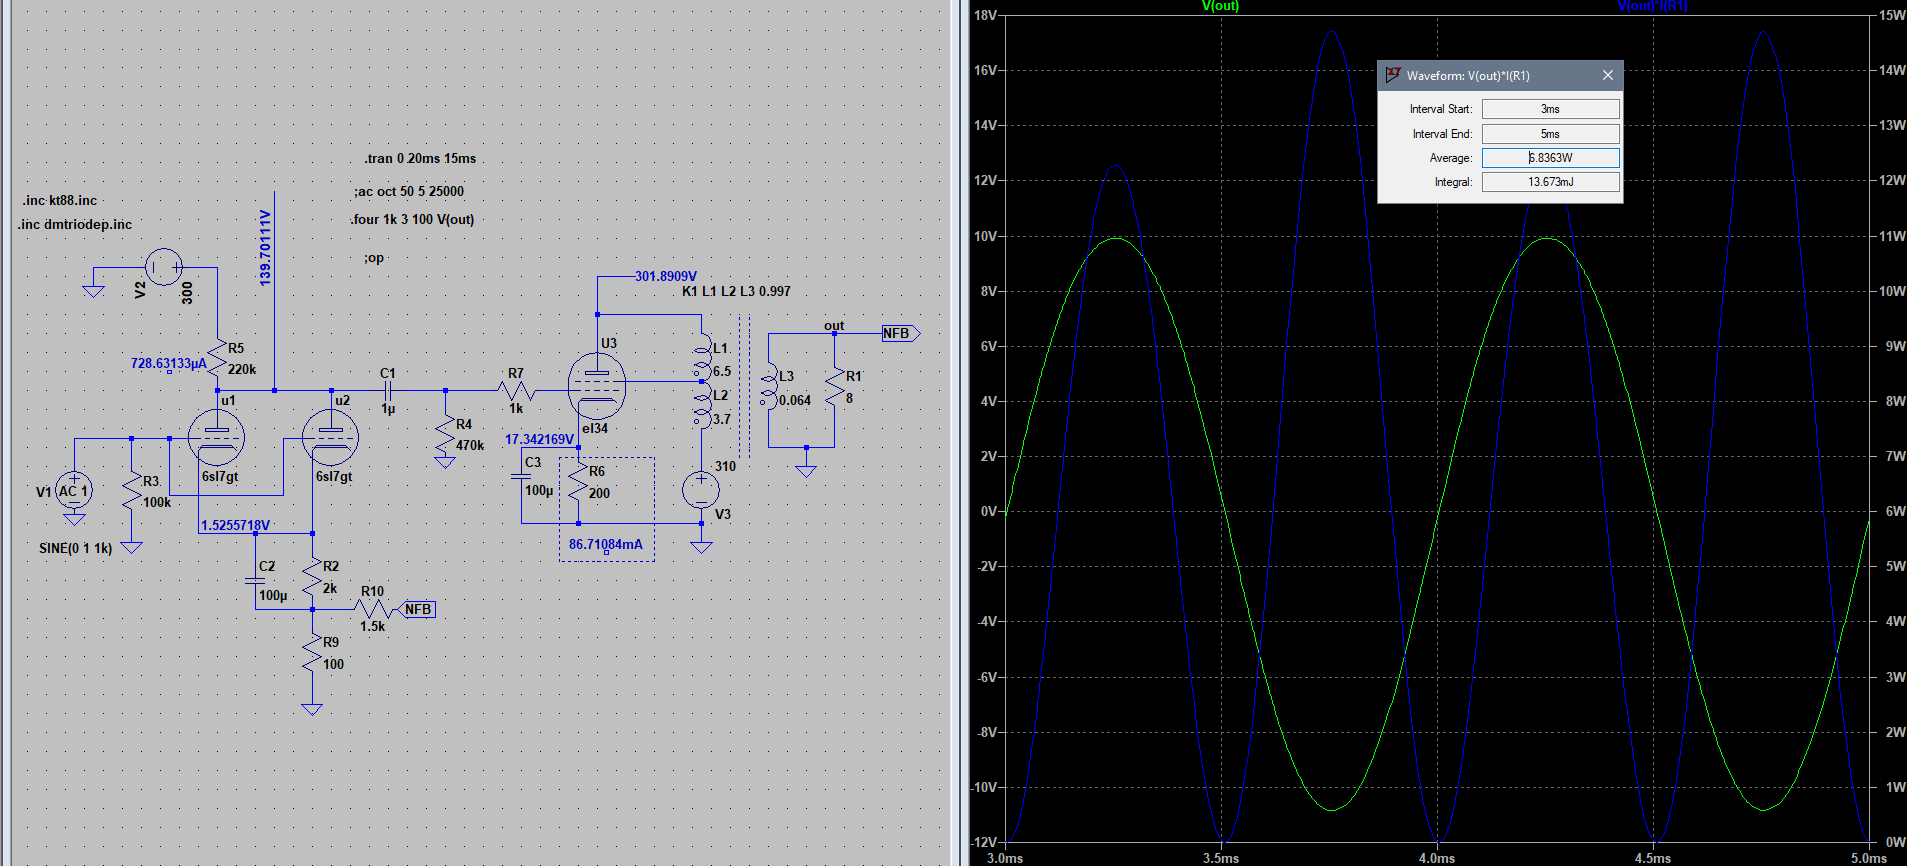Click the .four 1k 3 100 V(out) directive

click(x=412, y=220)
